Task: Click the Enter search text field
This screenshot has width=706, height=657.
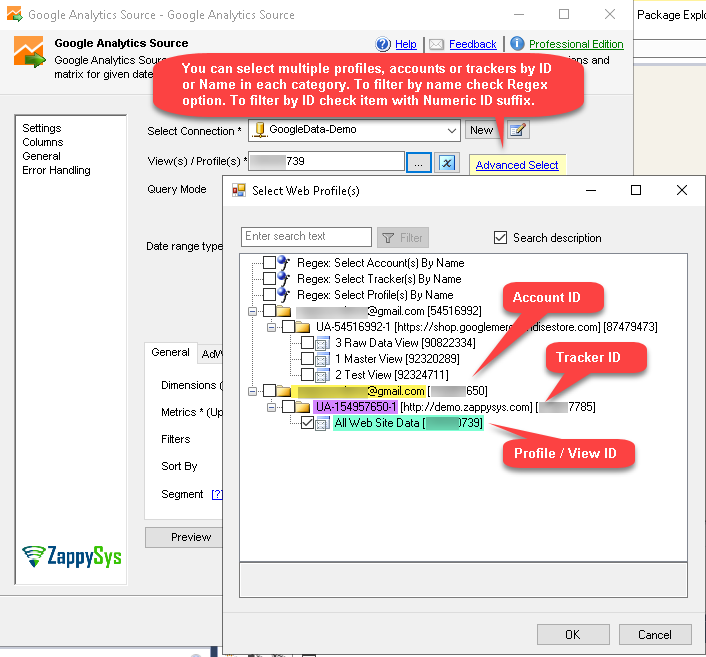Action: tap(306, 236)
